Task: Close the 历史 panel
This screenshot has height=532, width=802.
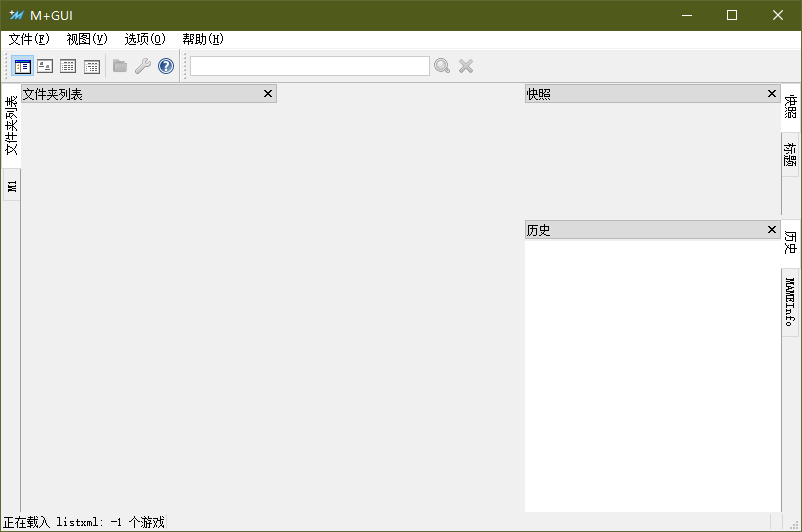Action: [772, 230]
